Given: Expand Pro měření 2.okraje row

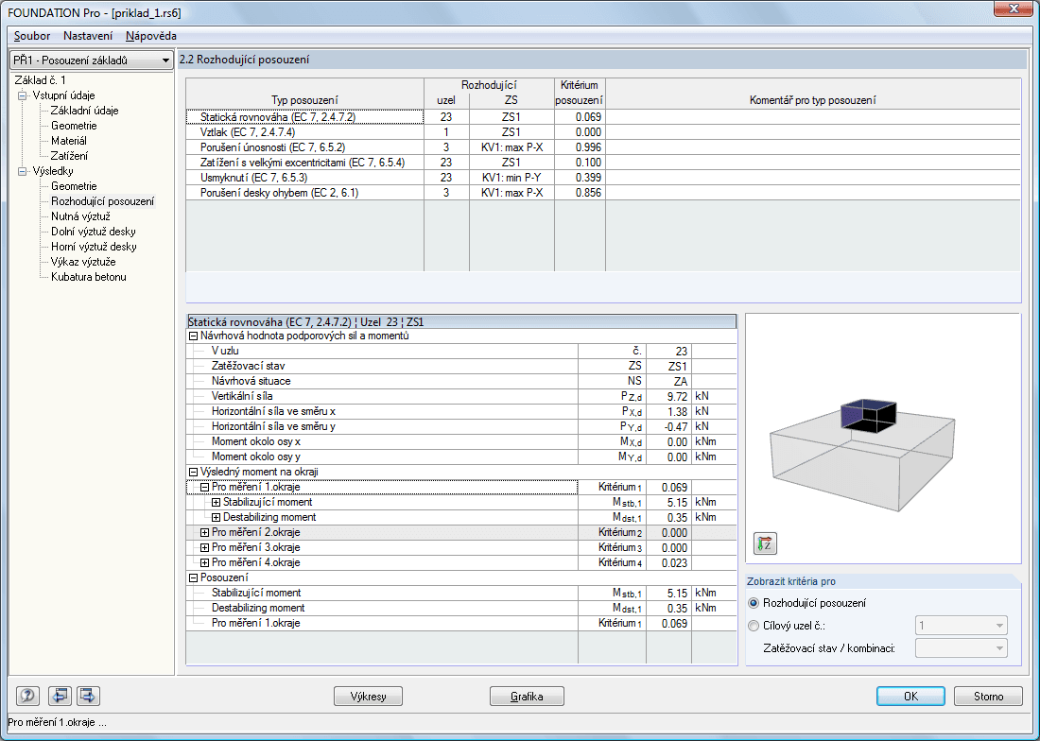Looking at the screenshot, I should tap(205, 533).
